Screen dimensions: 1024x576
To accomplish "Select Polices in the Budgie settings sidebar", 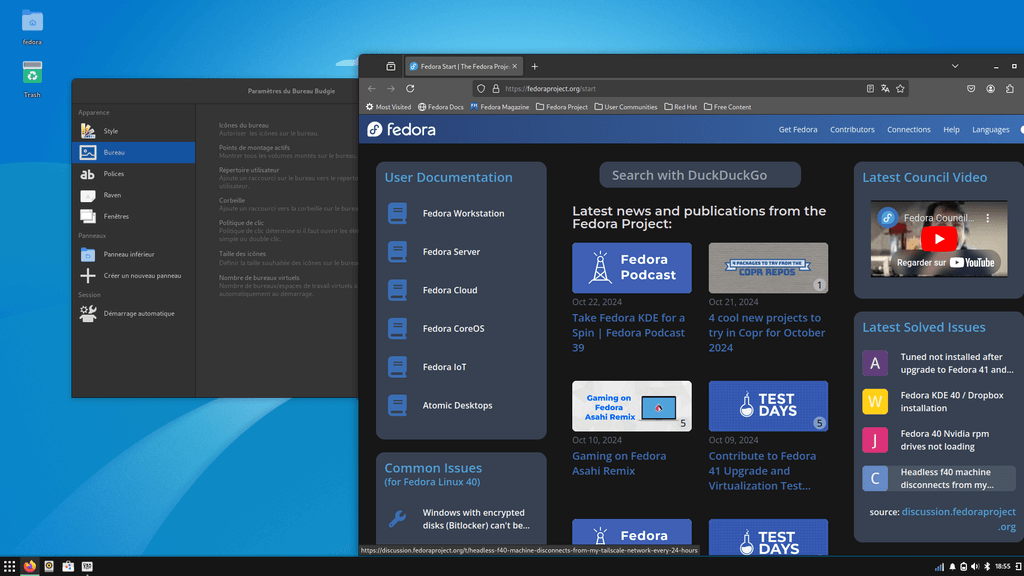I will [x=133, y=174].
